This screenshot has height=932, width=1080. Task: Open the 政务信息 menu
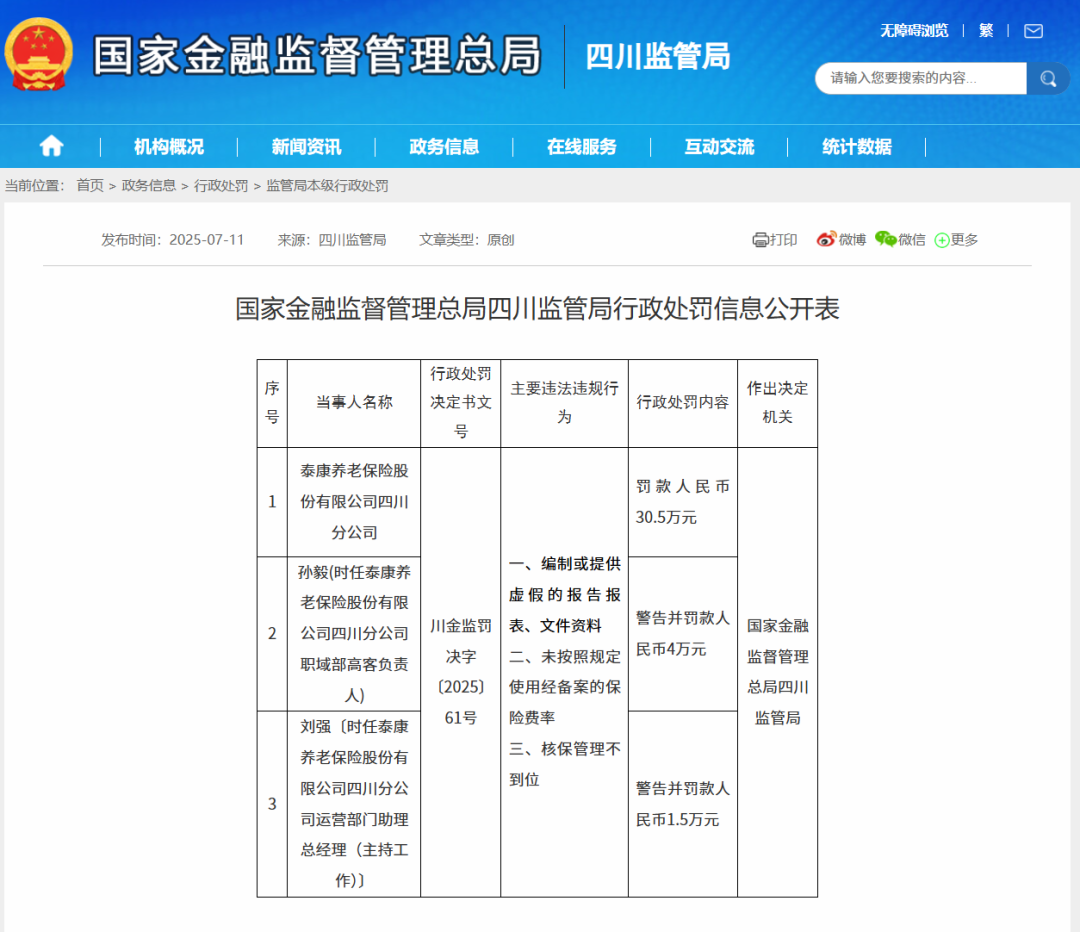tap(444, 147)
